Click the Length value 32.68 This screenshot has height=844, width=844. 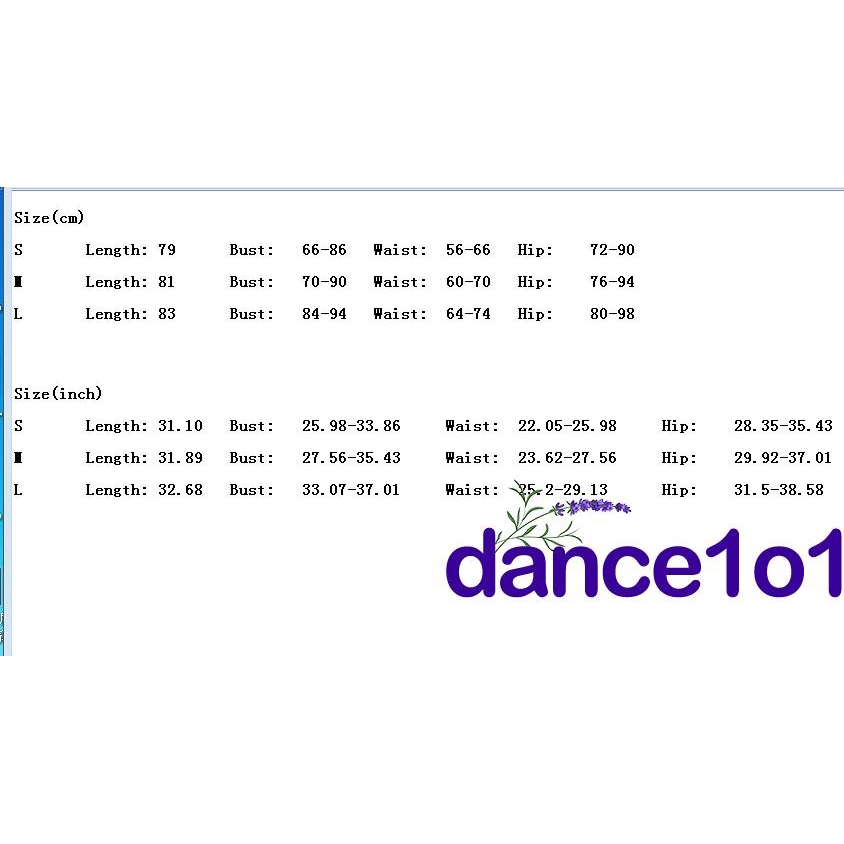[180, 490]
